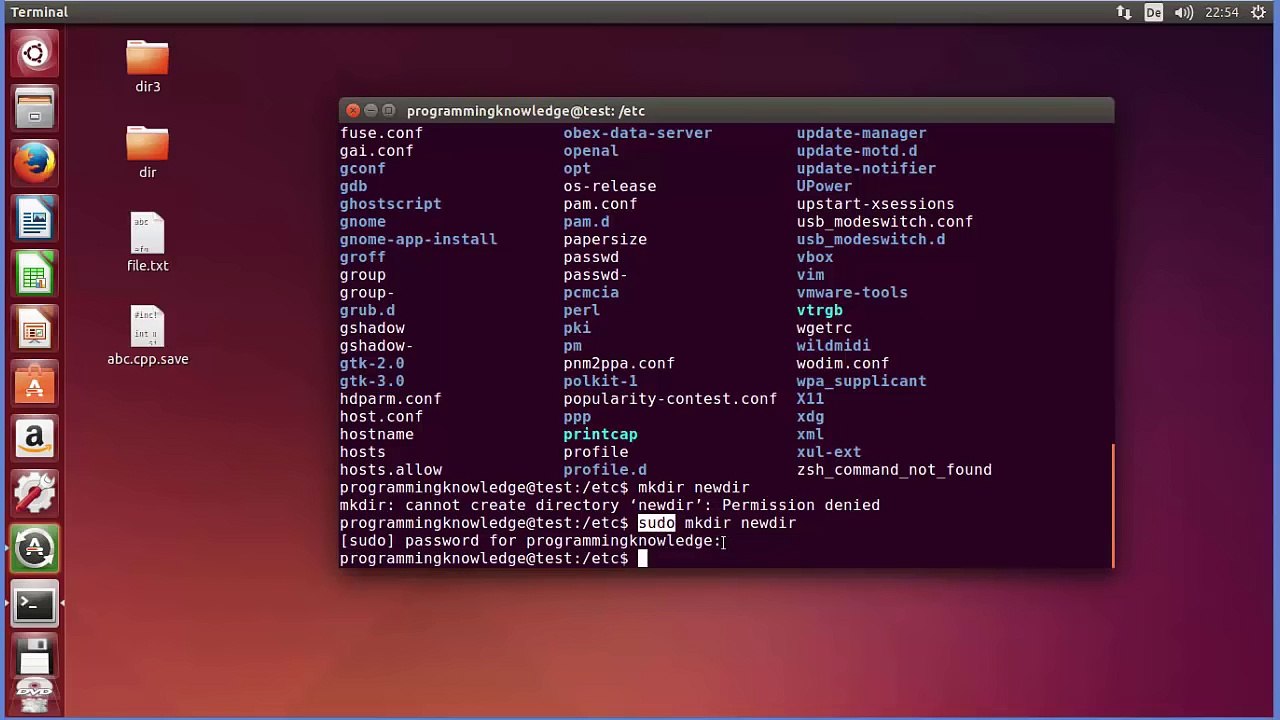Click the 'papersize' entry
The width and height of the screenshot is (1280, 720).
605,239
